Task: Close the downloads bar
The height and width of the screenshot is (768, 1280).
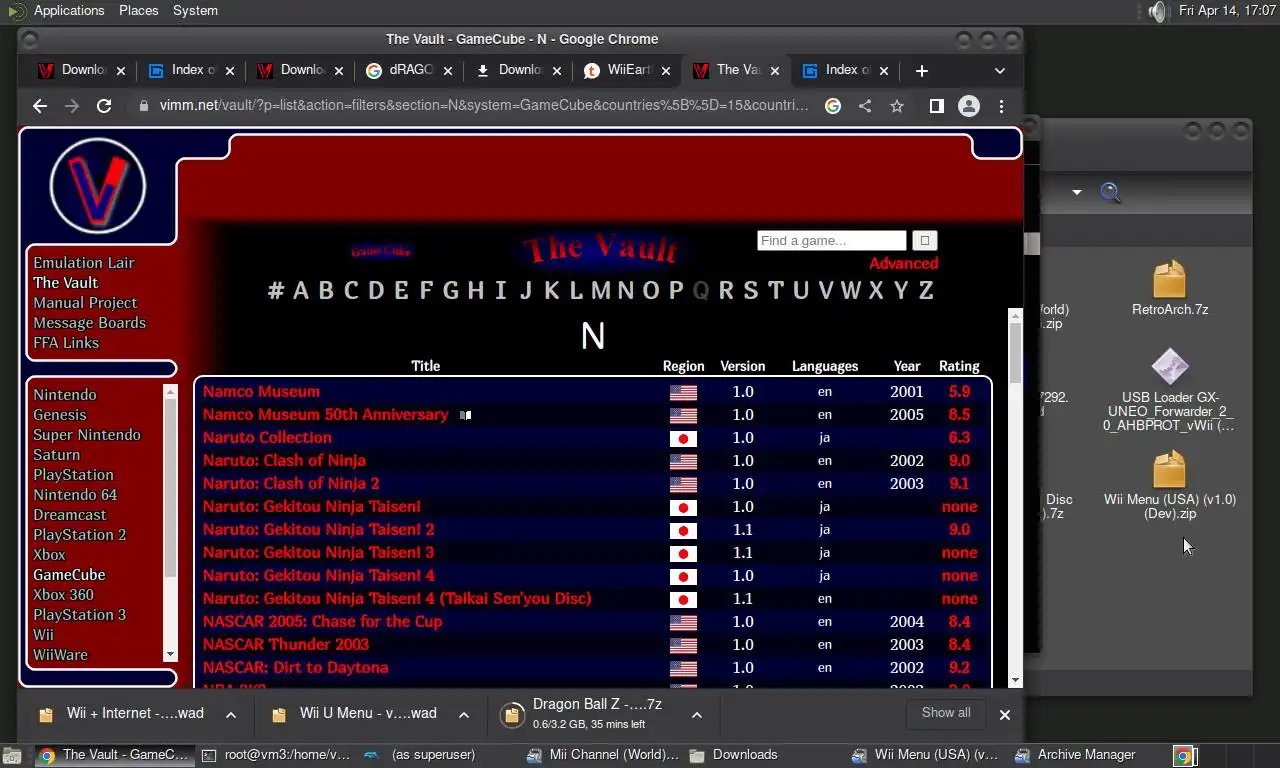Action: [x=1005, y=715]
